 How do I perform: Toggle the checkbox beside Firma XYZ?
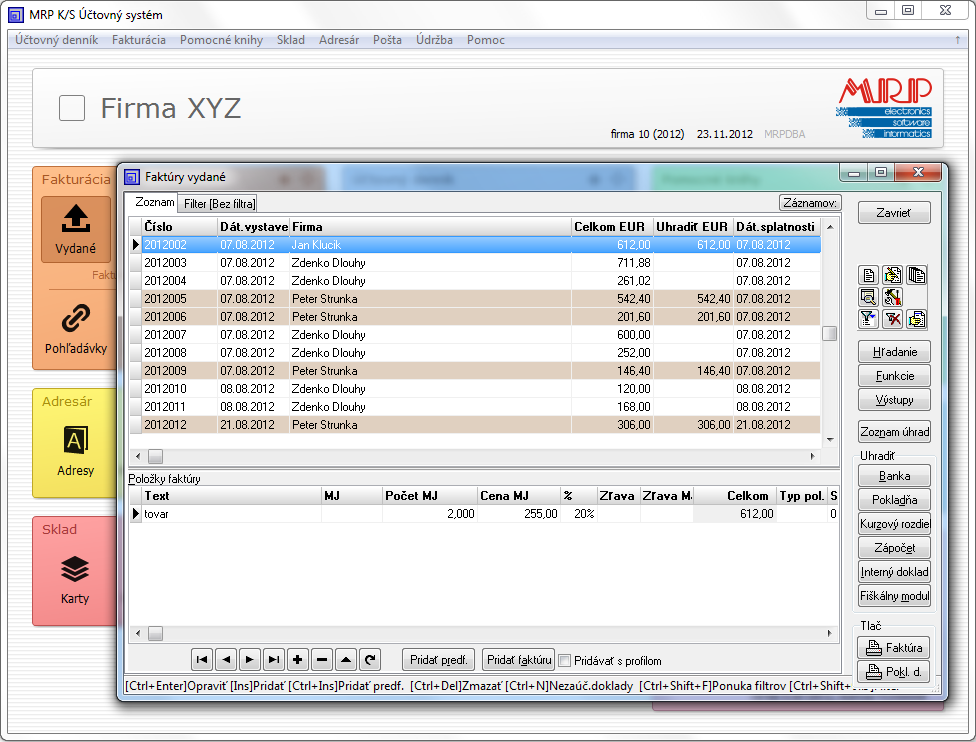72,108
